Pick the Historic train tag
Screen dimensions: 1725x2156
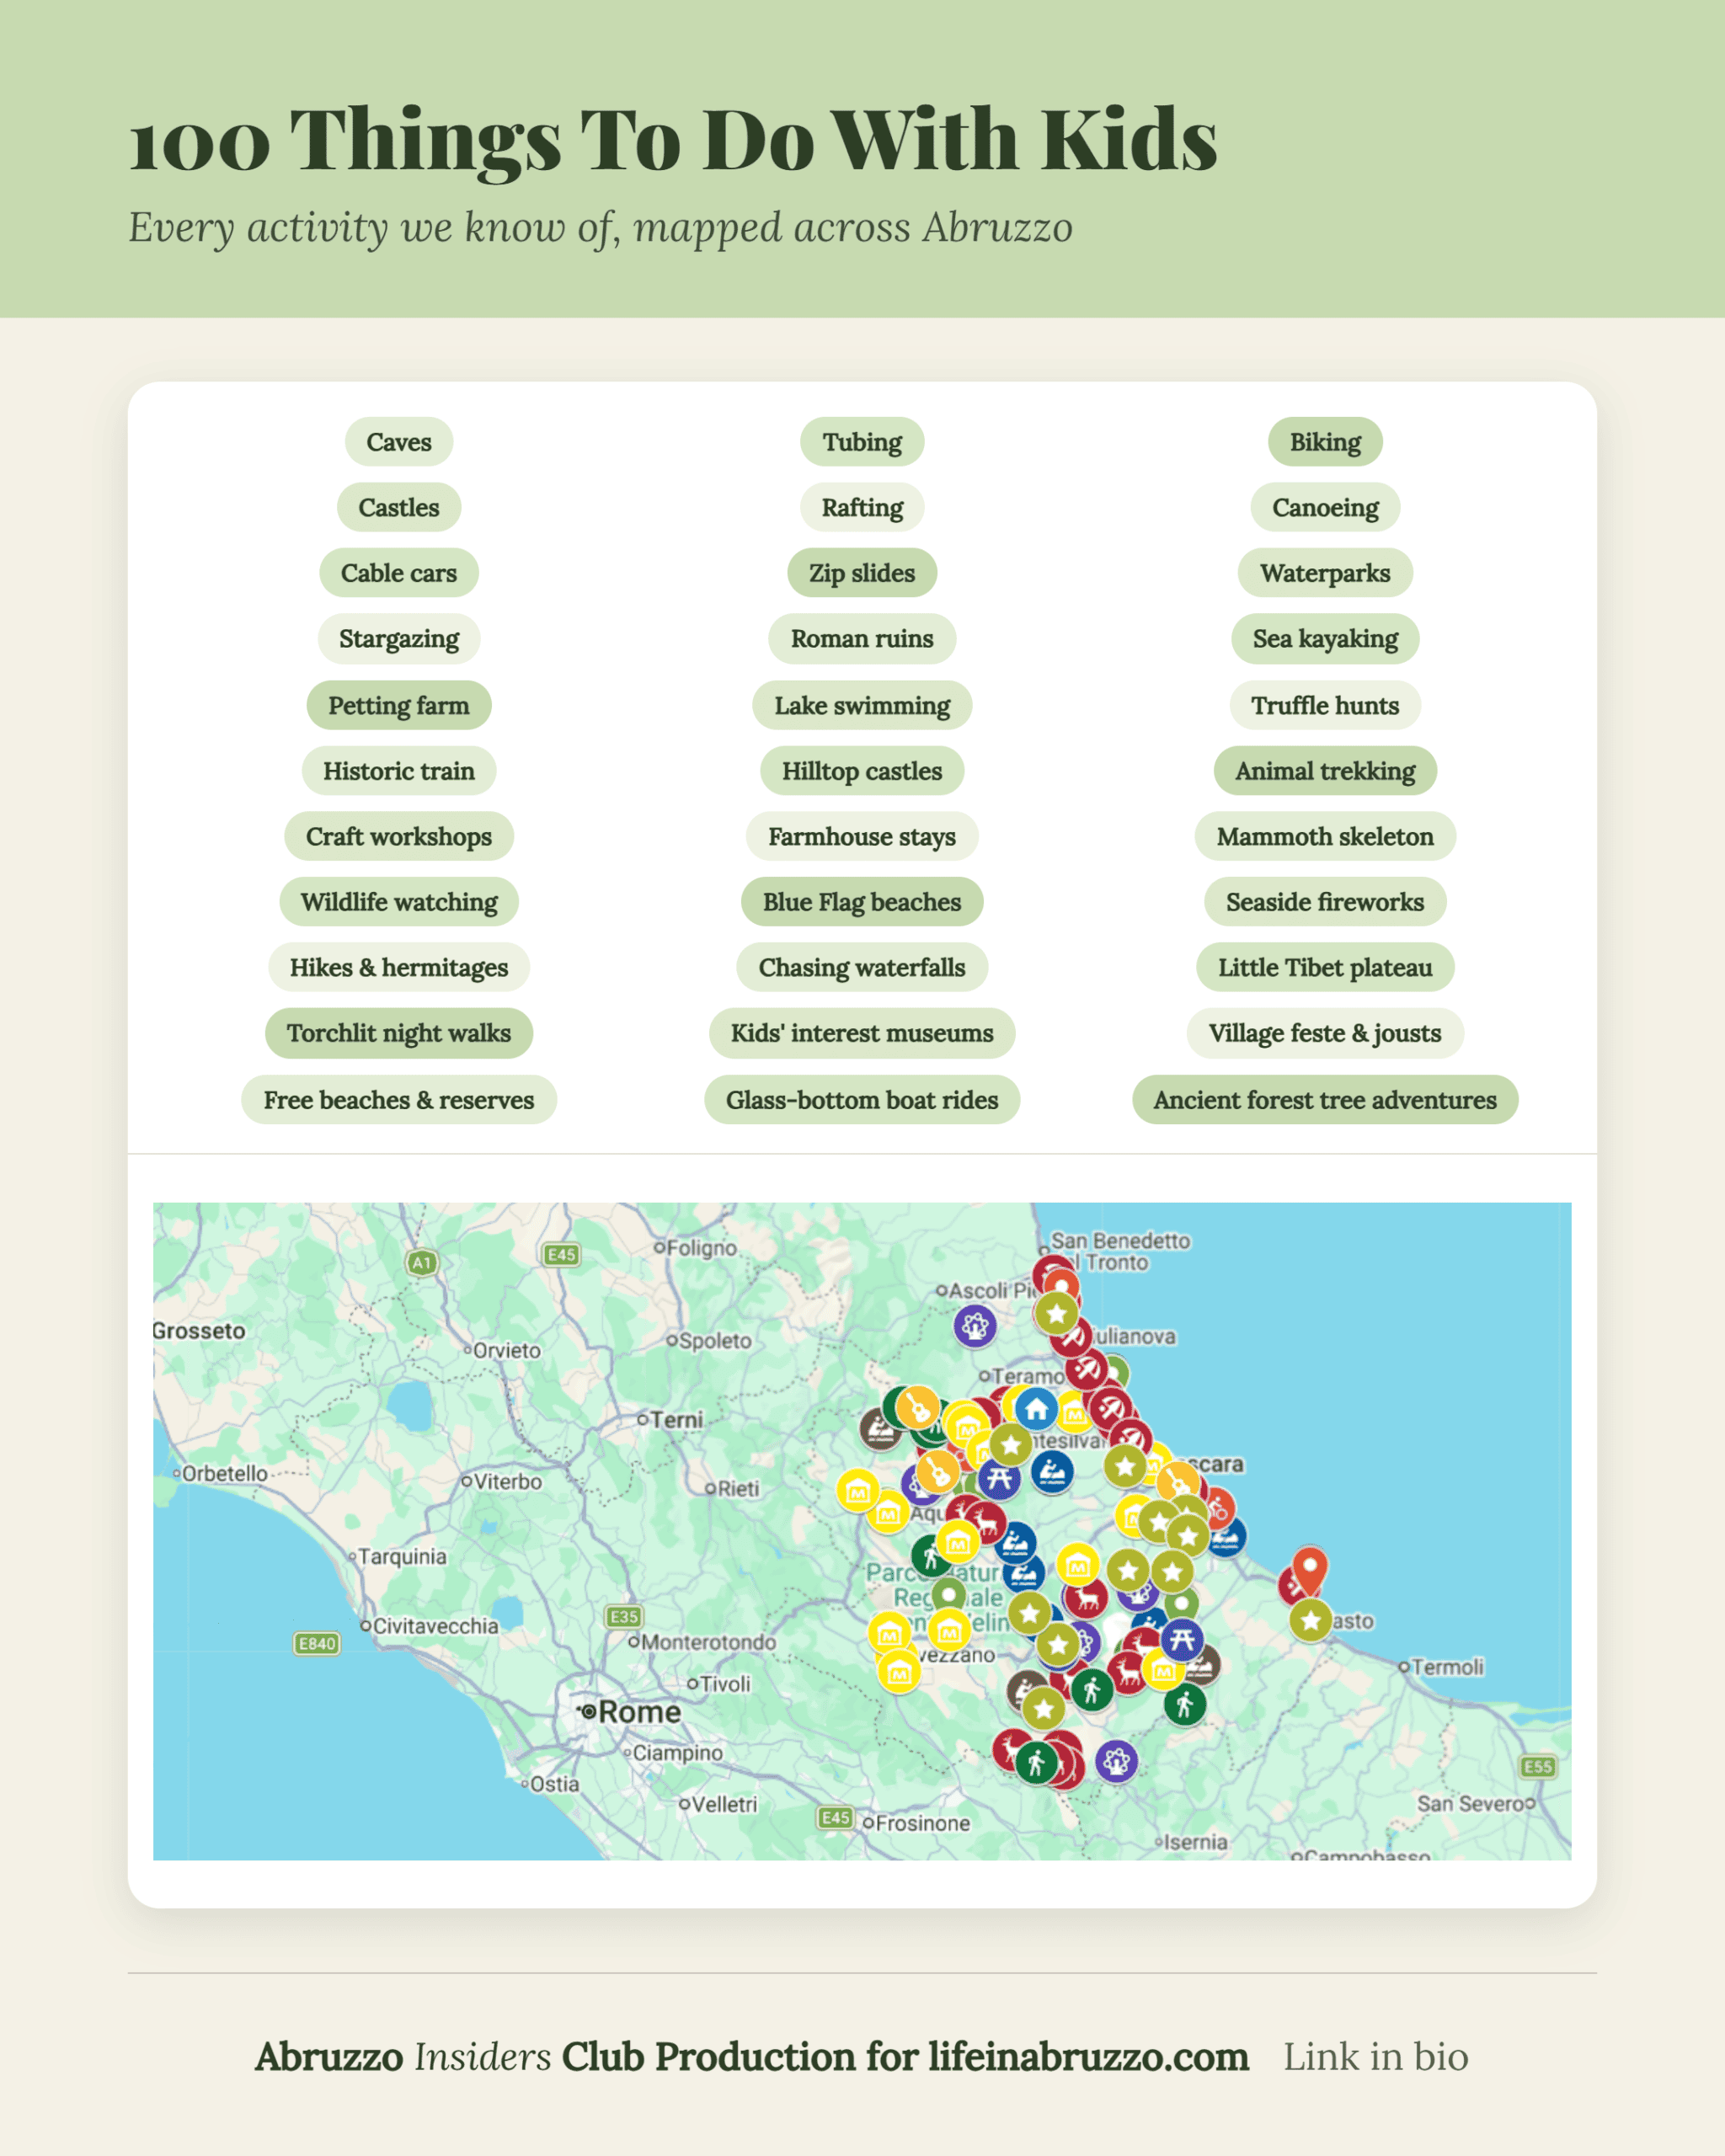[x=399, y=771]
